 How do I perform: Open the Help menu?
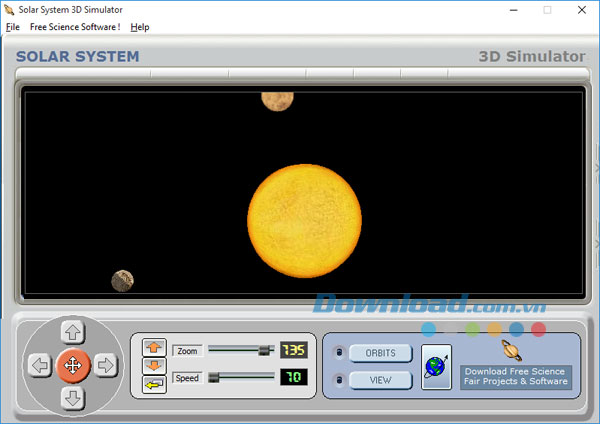click(x=140, y=27)
